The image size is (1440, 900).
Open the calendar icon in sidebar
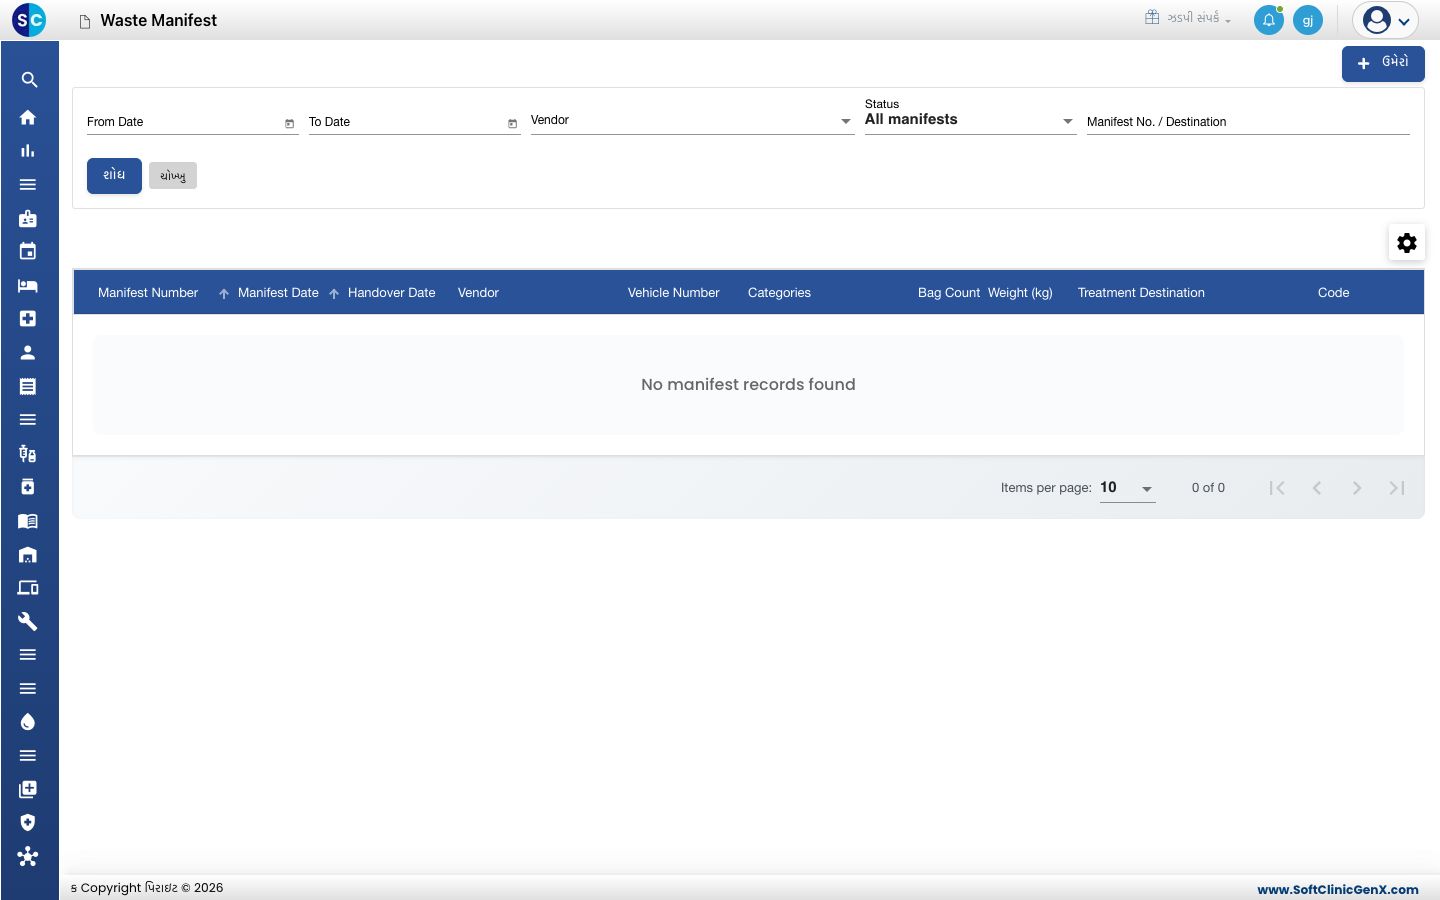pyautogui.click(x=28, y=251)
